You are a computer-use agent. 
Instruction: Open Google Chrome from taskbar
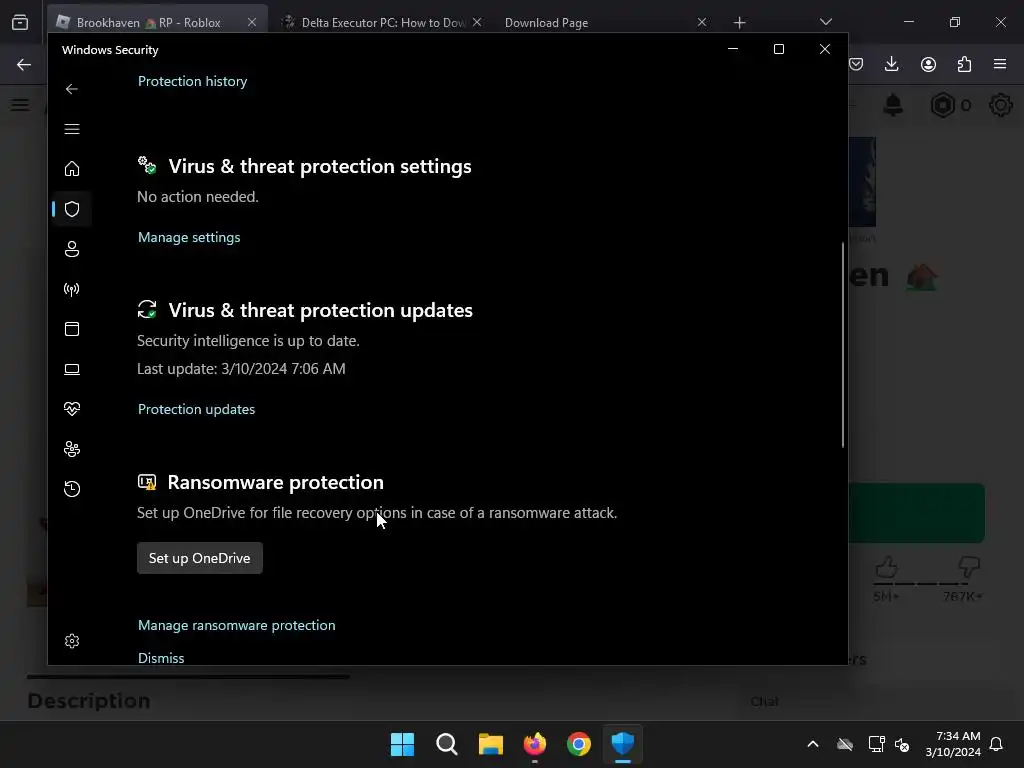[x=579, y=744]
